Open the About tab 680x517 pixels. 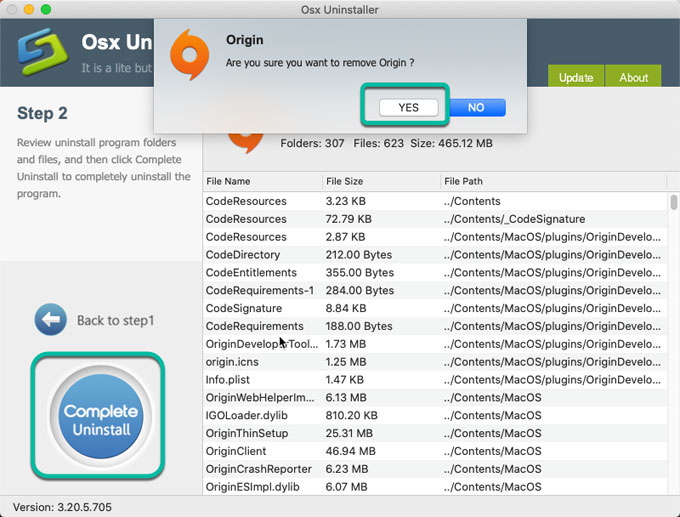(x=633, y=76)
